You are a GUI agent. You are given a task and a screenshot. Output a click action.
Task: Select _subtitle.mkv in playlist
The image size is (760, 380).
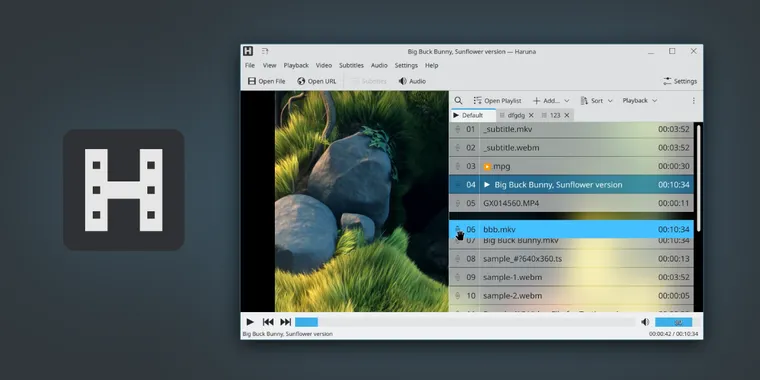(571, 129)
